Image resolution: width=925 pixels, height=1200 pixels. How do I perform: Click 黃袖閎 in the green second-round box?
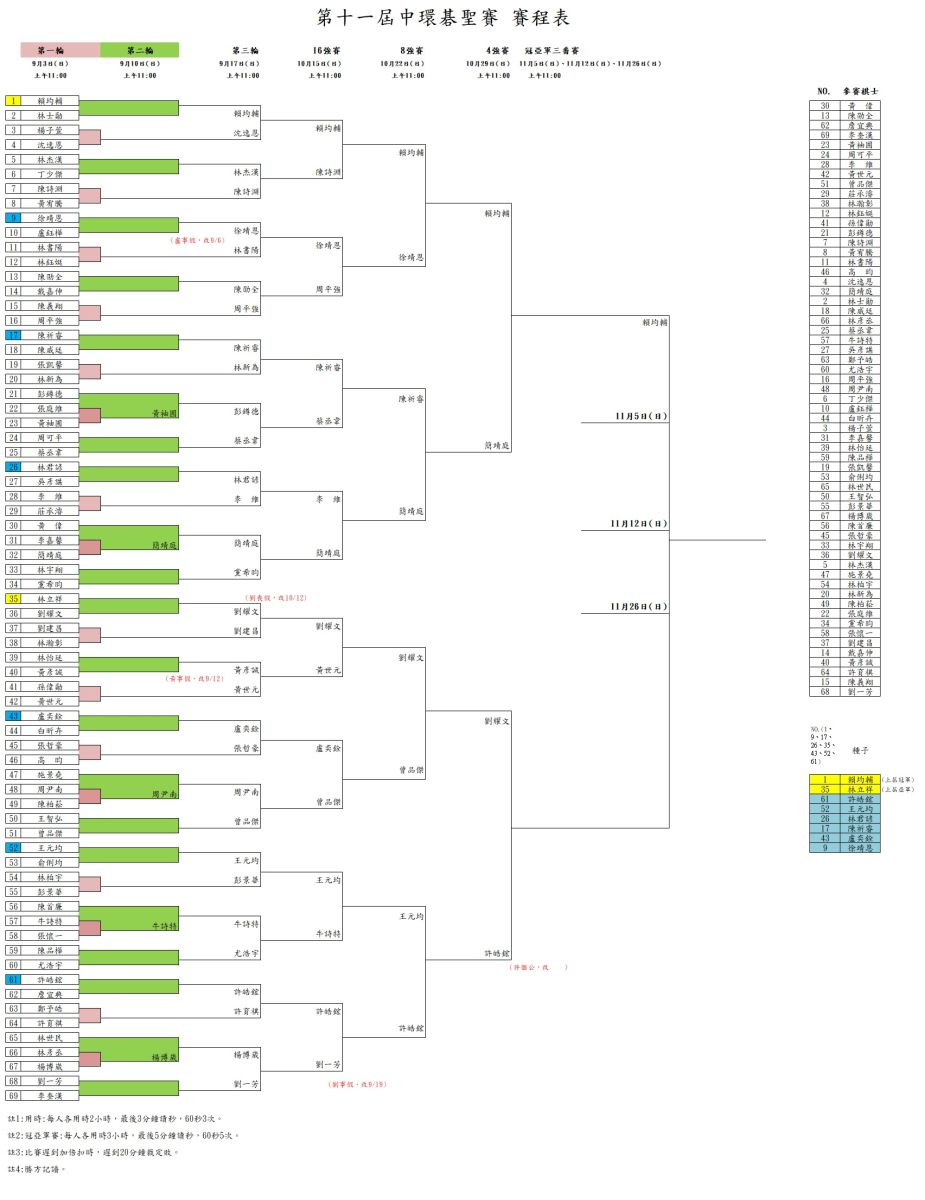click(163, 413)
